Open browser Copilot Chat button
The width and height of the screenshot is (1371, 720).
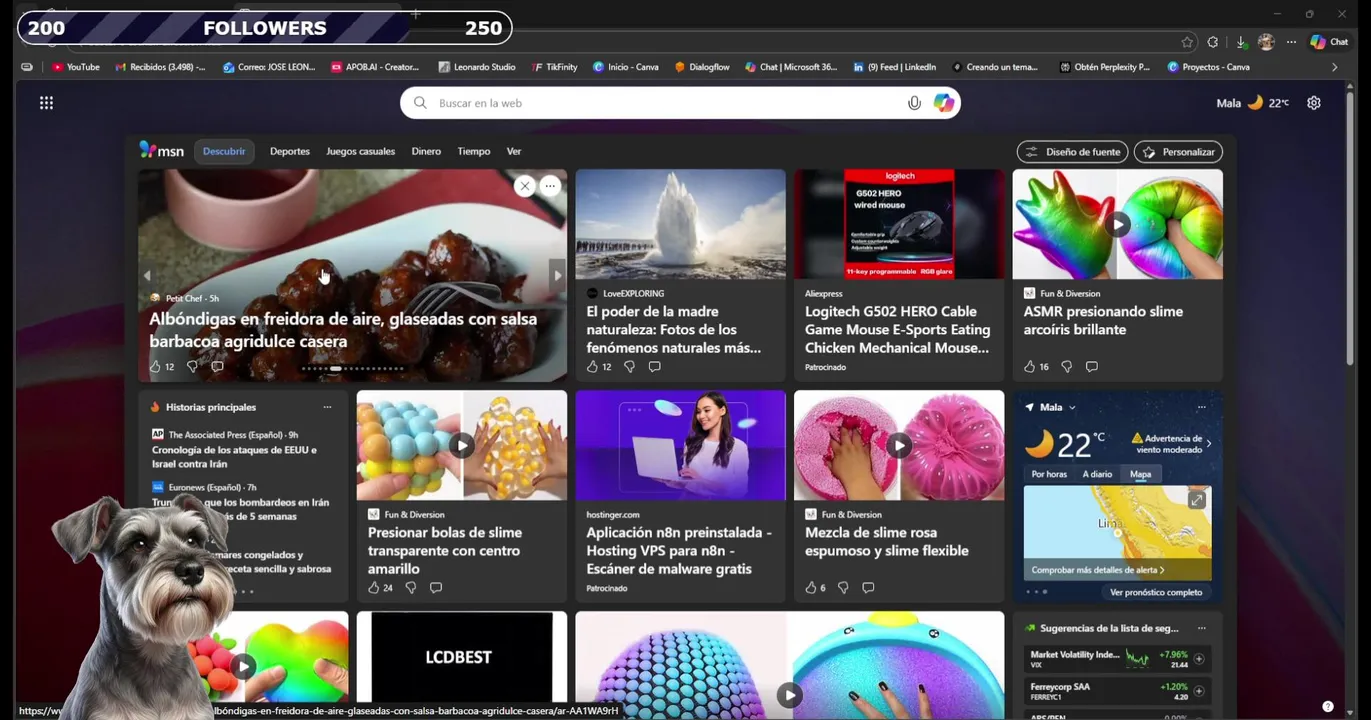(x=1329, y=42)
